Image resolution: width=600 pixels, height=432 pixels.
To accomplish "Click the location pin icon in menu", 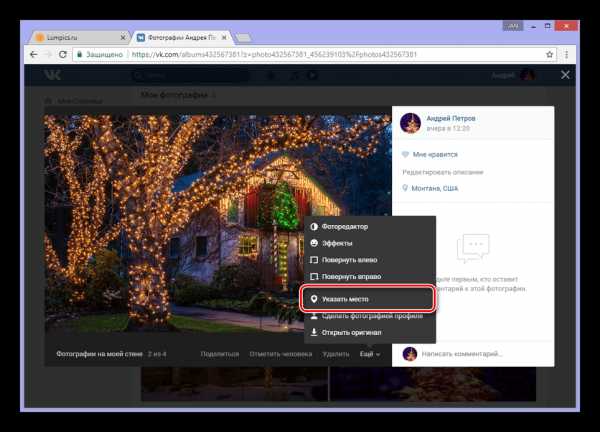I will click(314, 299).
